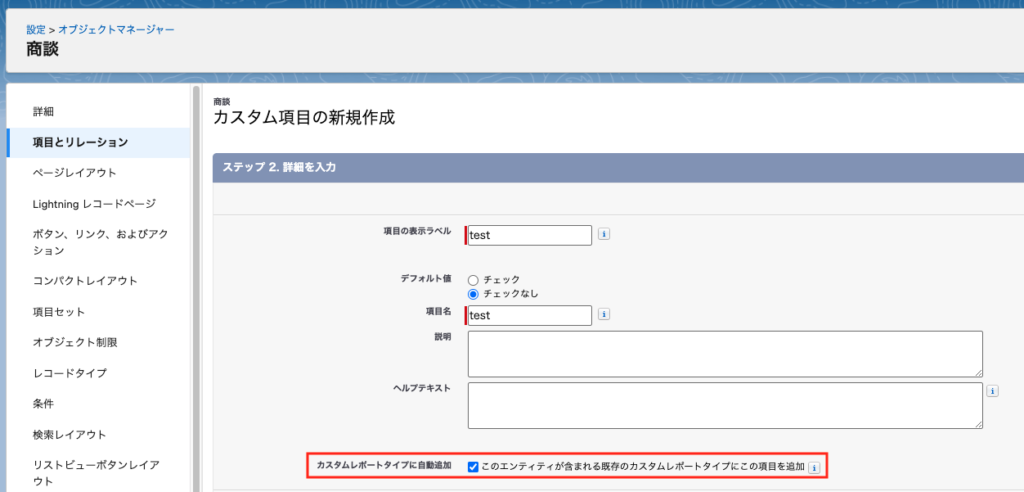The image size is (1024, 492).
Task: Click info icon after カスタムレポートタイプ checkbox text
Action: click(x=814, y=467)
